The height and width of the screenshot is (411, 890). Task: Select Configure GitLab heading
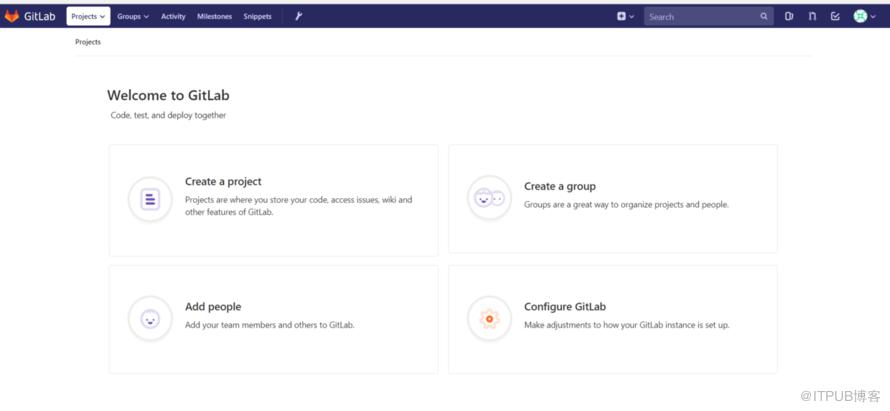565,307
